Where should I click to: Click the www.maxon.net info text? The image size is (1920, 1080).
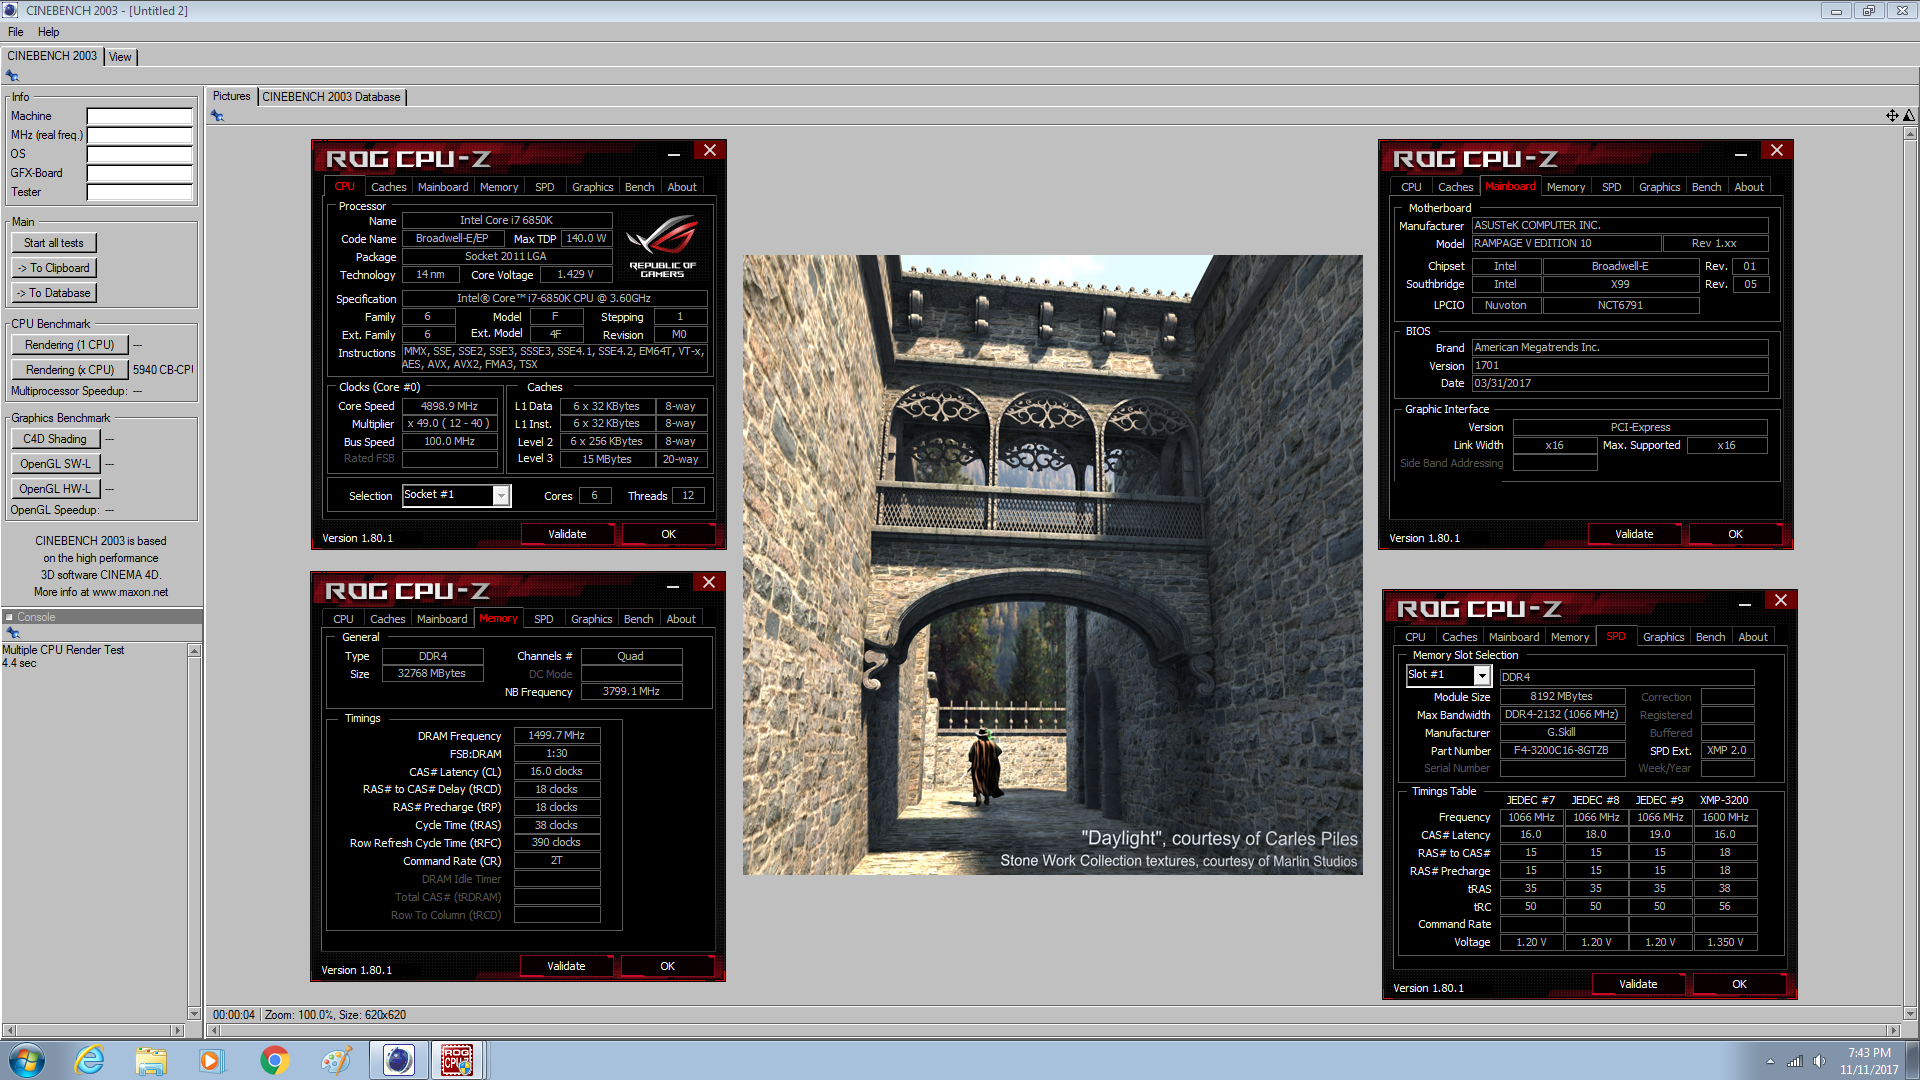tap(130, 592)
